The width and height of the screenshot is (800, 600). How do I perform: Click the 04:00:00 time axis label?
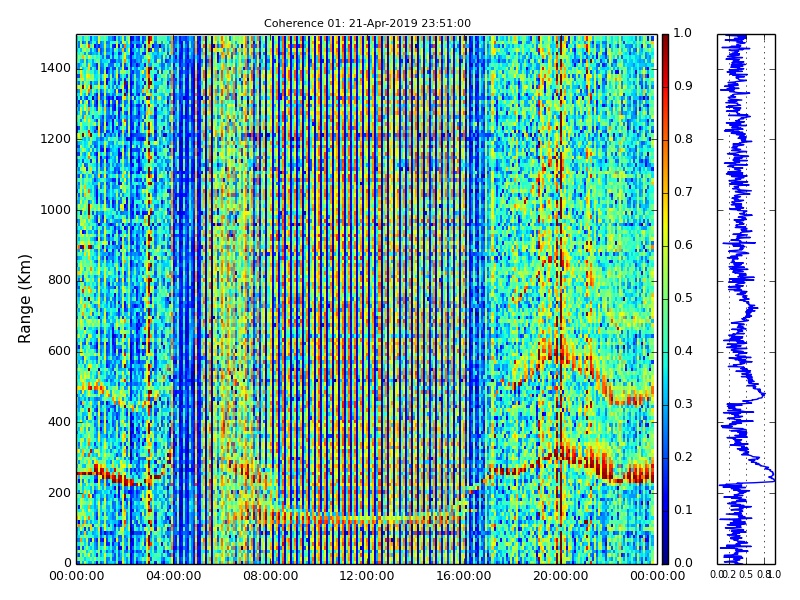(x=173, y=576)
